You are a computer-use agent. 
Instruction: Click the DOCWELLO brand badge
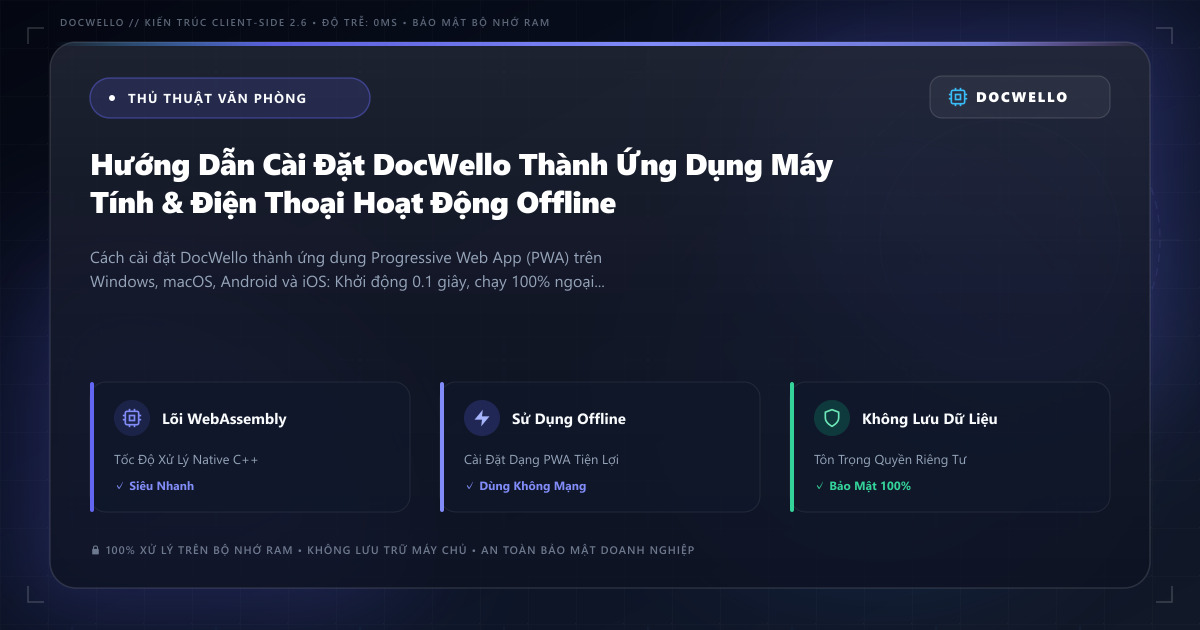point(1020,97)
